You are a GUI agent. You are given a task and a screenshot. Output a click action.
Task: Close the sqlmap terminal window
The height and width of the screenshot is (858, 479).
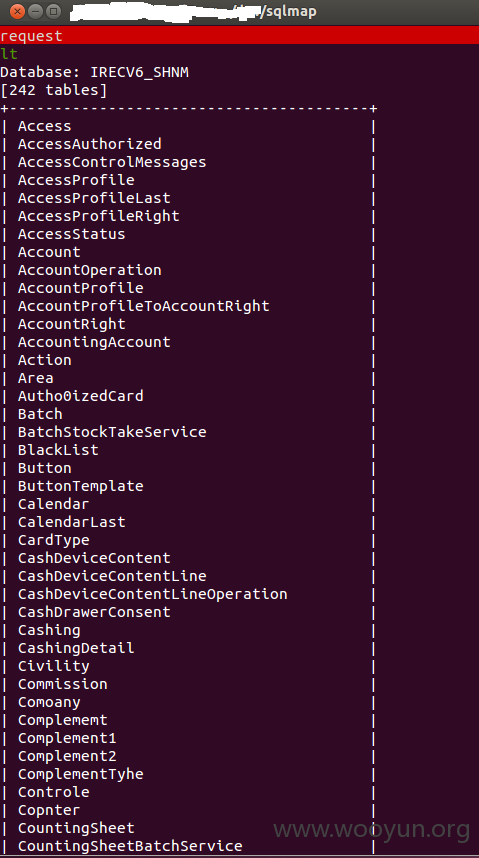[18, 11]
